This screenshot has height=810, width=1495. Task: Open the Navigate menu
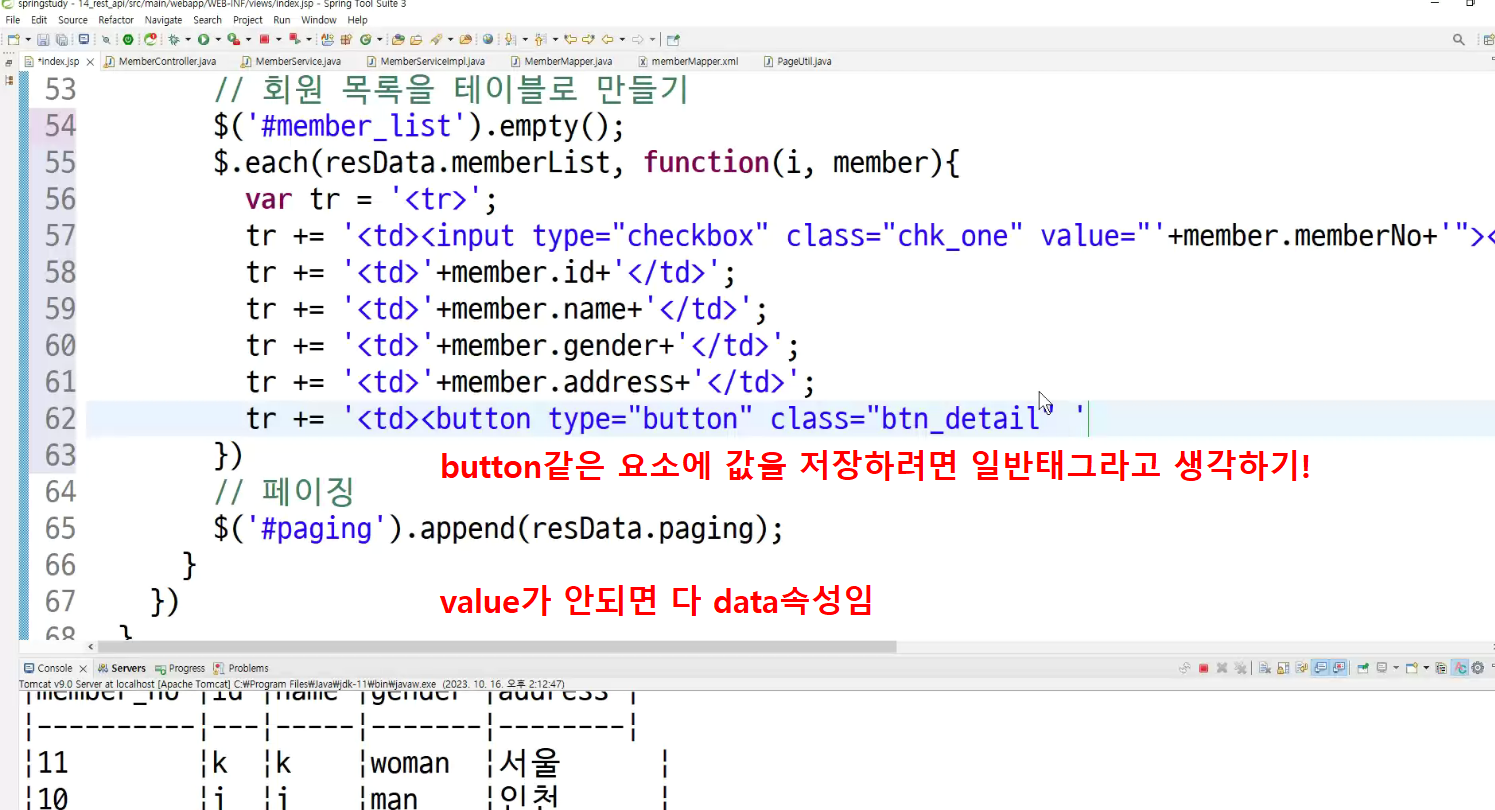tap(164, 20)
